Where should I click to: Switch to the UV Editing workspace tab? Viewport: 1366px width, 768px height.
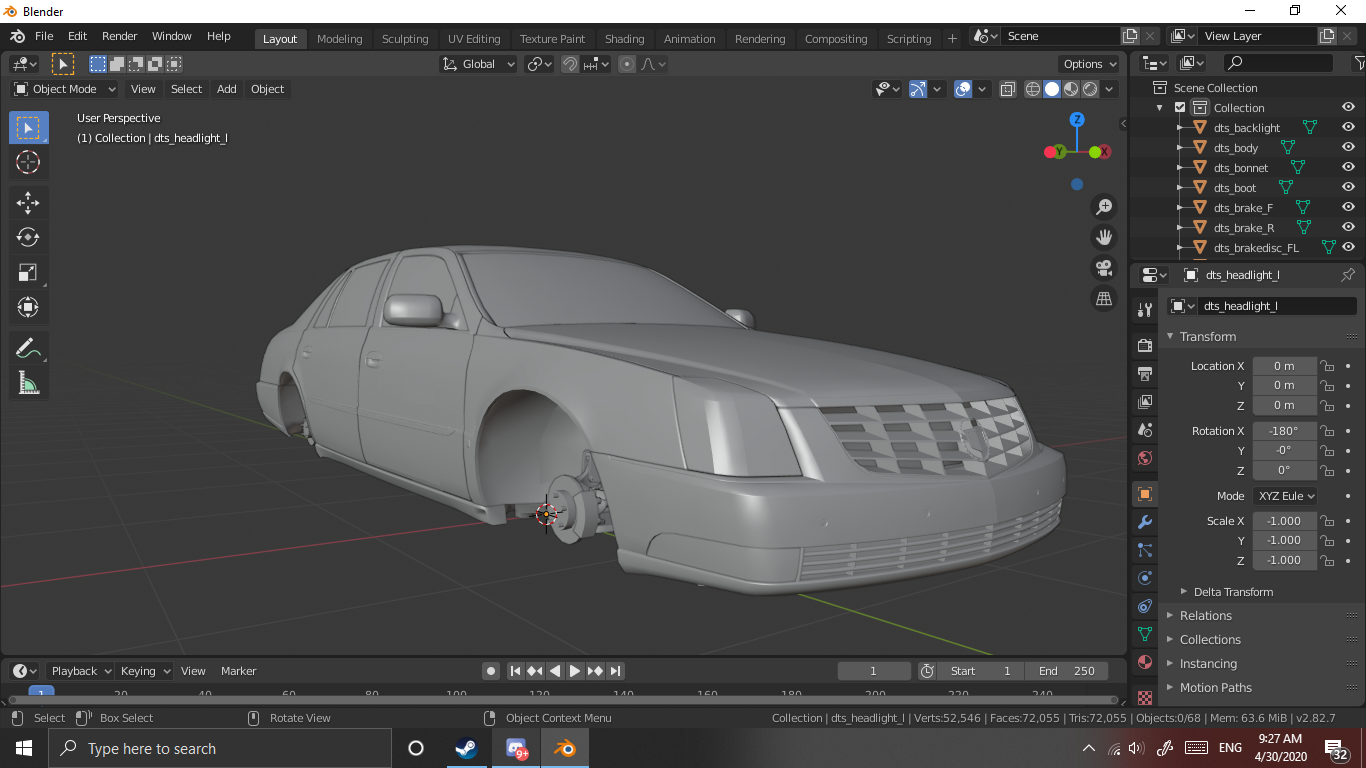[474, 39]
